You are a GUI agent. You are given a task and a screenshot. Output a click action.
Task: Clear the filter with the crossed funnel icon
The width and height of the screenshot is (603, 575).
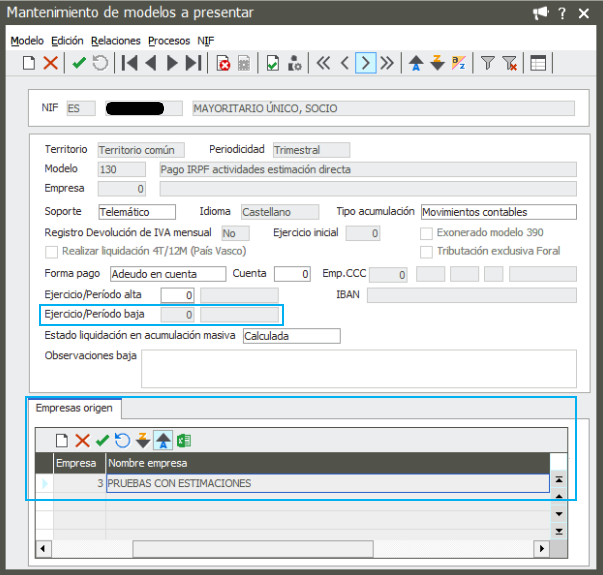point(510,63)
